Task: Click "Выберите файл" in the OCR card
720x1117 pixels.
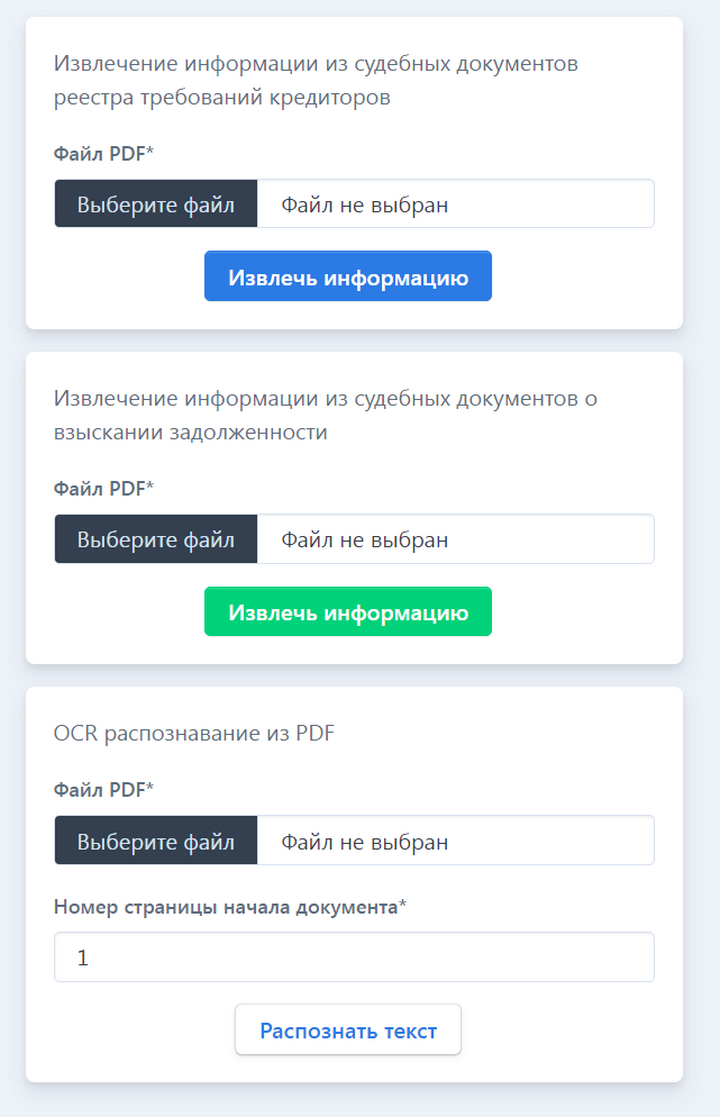Action: pos(156,841)
